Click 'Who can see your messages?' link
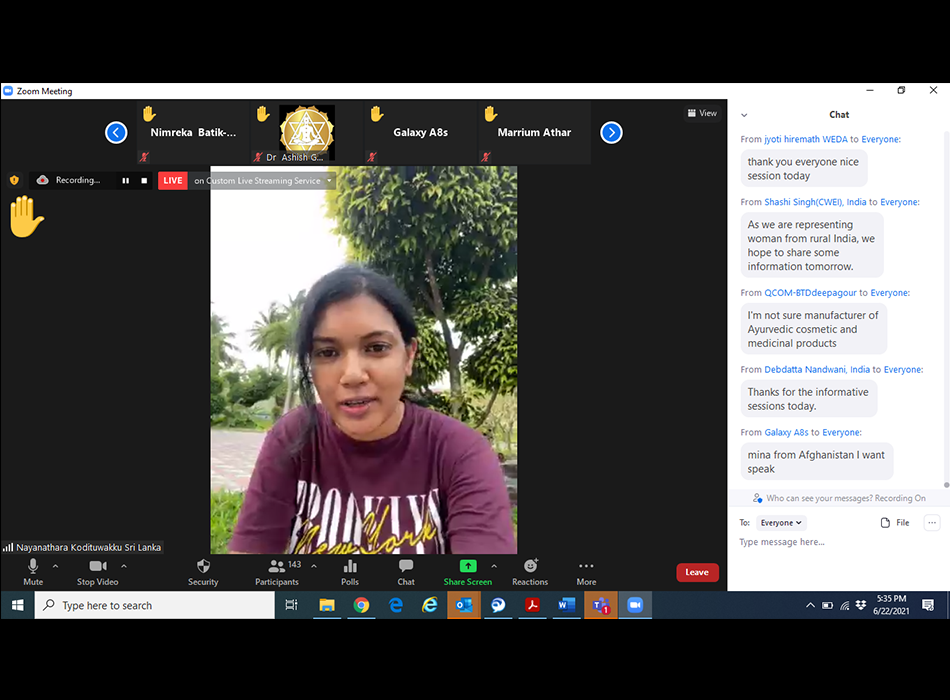 (819, 498)
